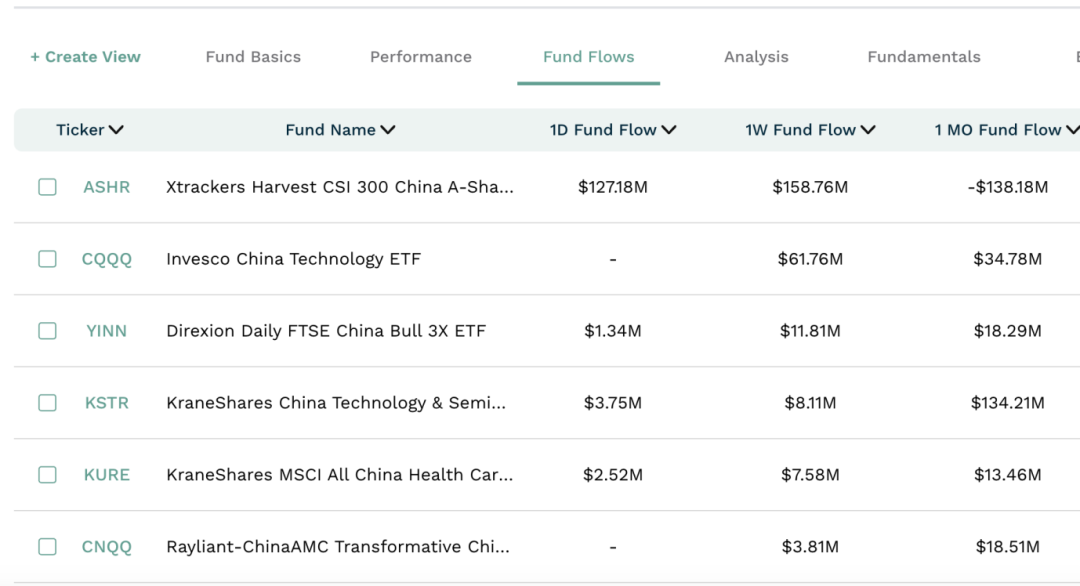Click 1D Fund Flow sort chevron

coord(669,130)
